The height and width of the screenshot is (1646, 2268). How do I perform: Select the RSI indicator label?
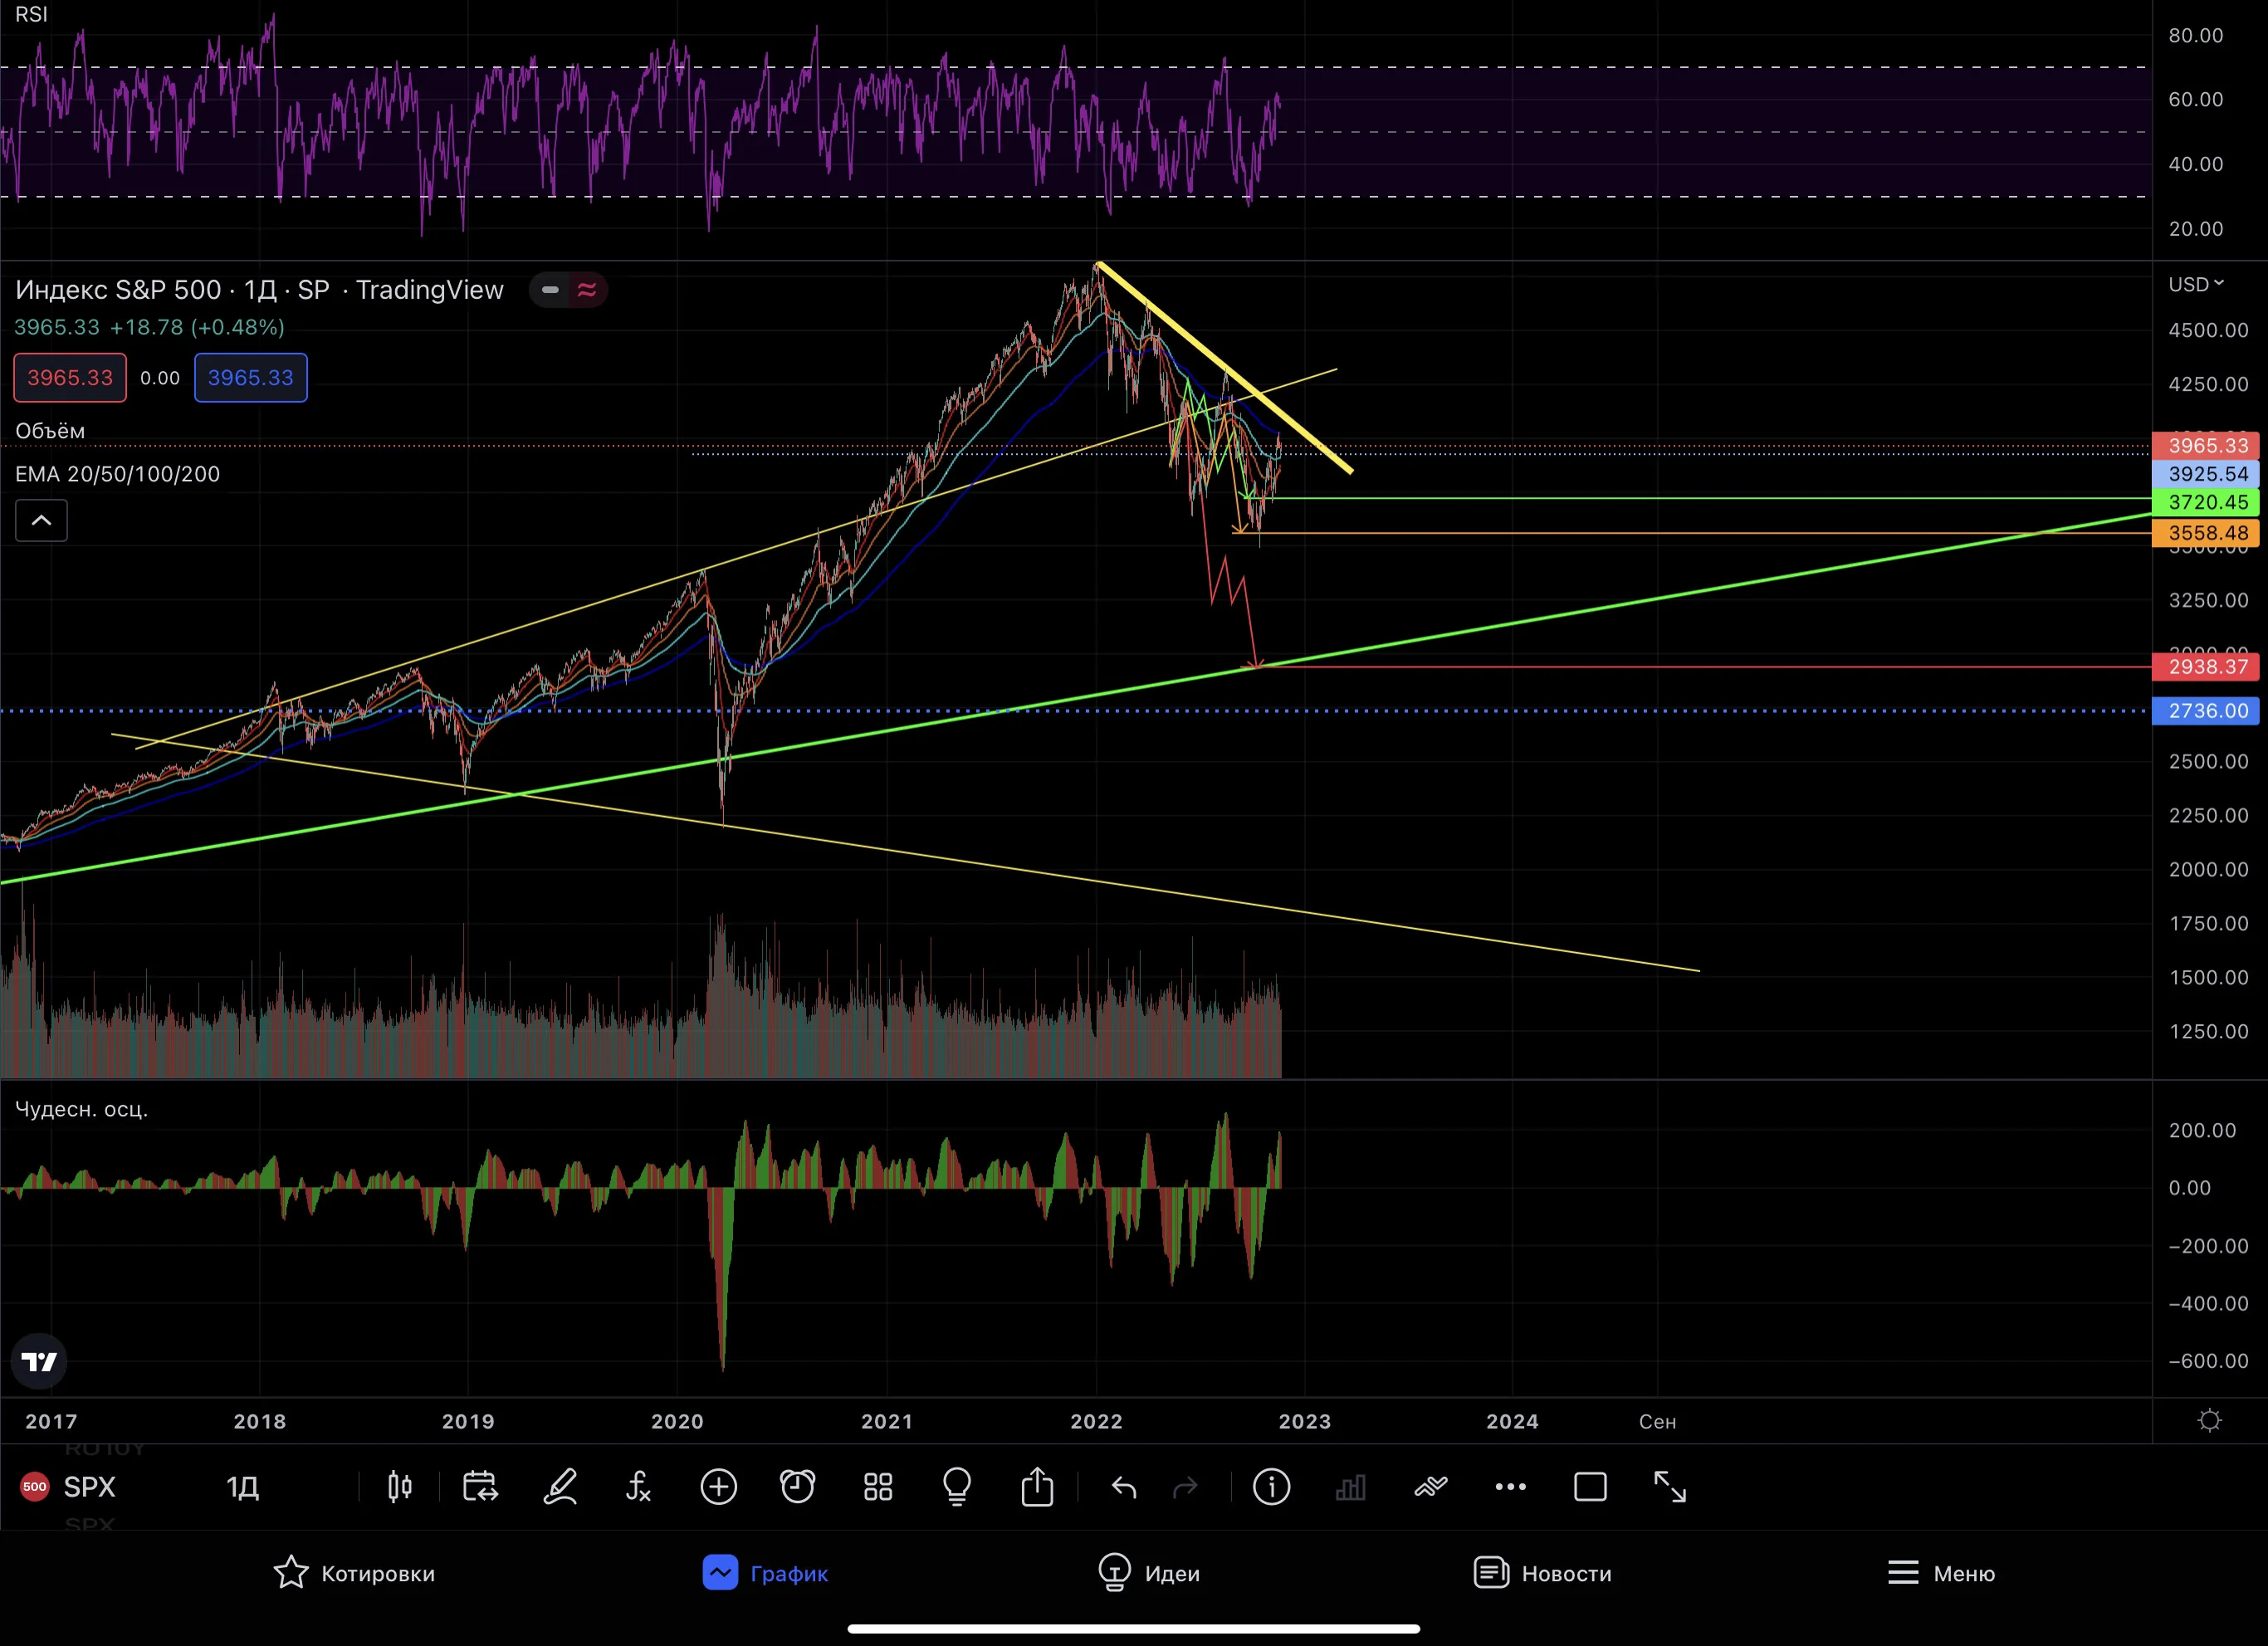tap(31, 14)
